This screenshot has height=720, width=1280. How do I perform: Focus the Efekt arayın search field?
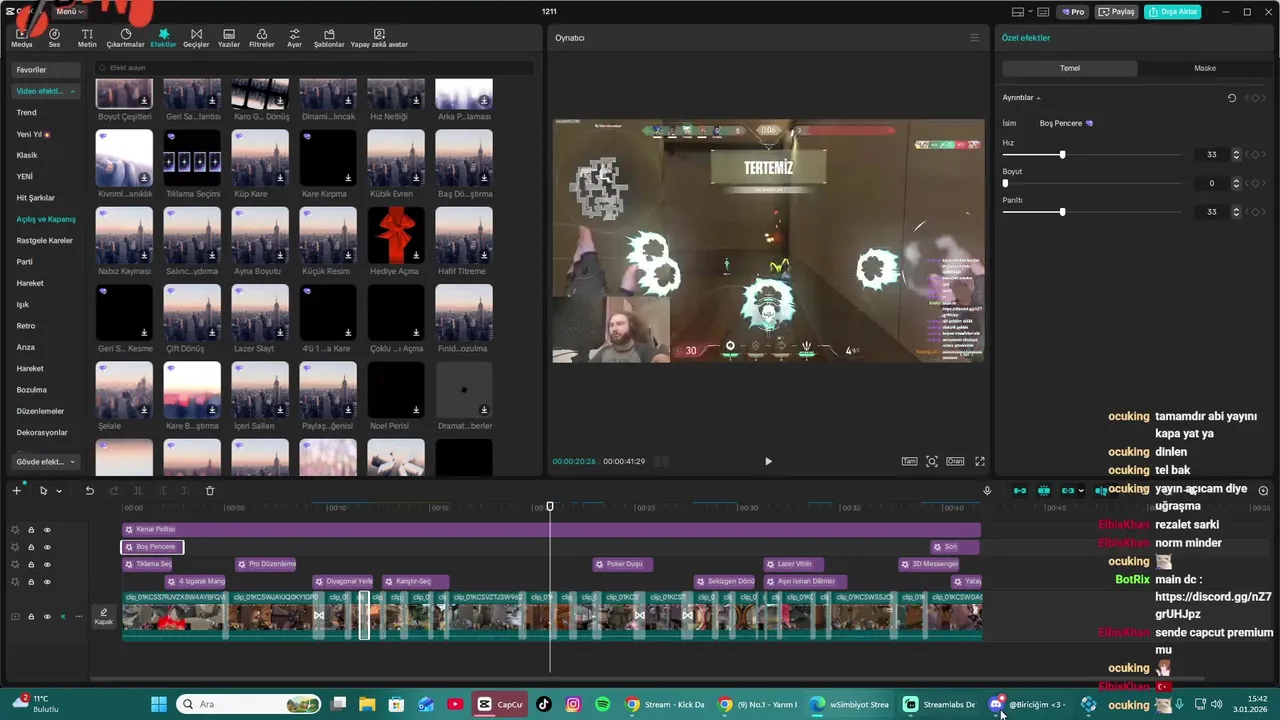314,68
